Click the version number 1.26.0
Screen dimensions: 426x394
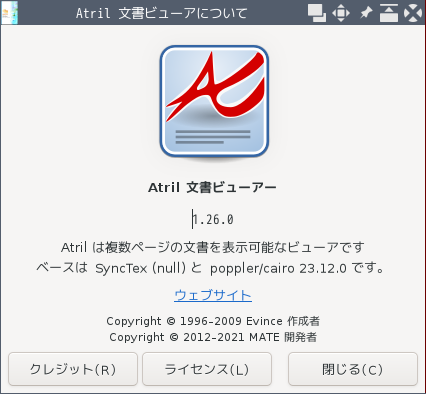tap(213, 220)
